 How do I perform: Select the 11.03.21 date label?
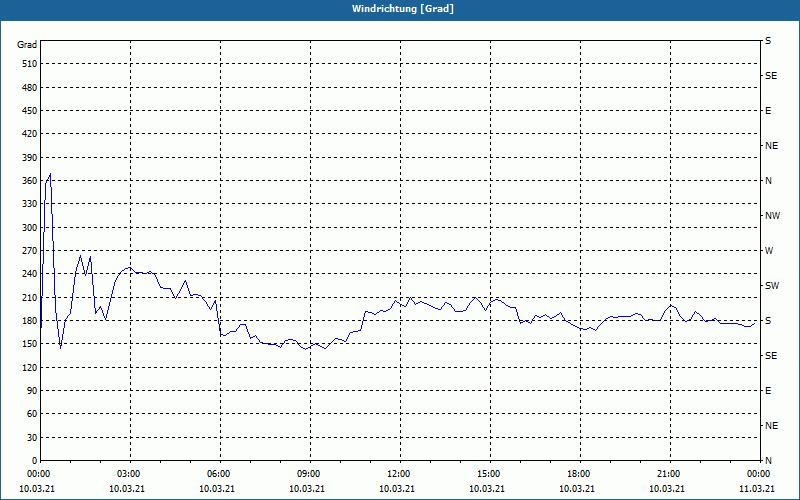click(757, 489)
